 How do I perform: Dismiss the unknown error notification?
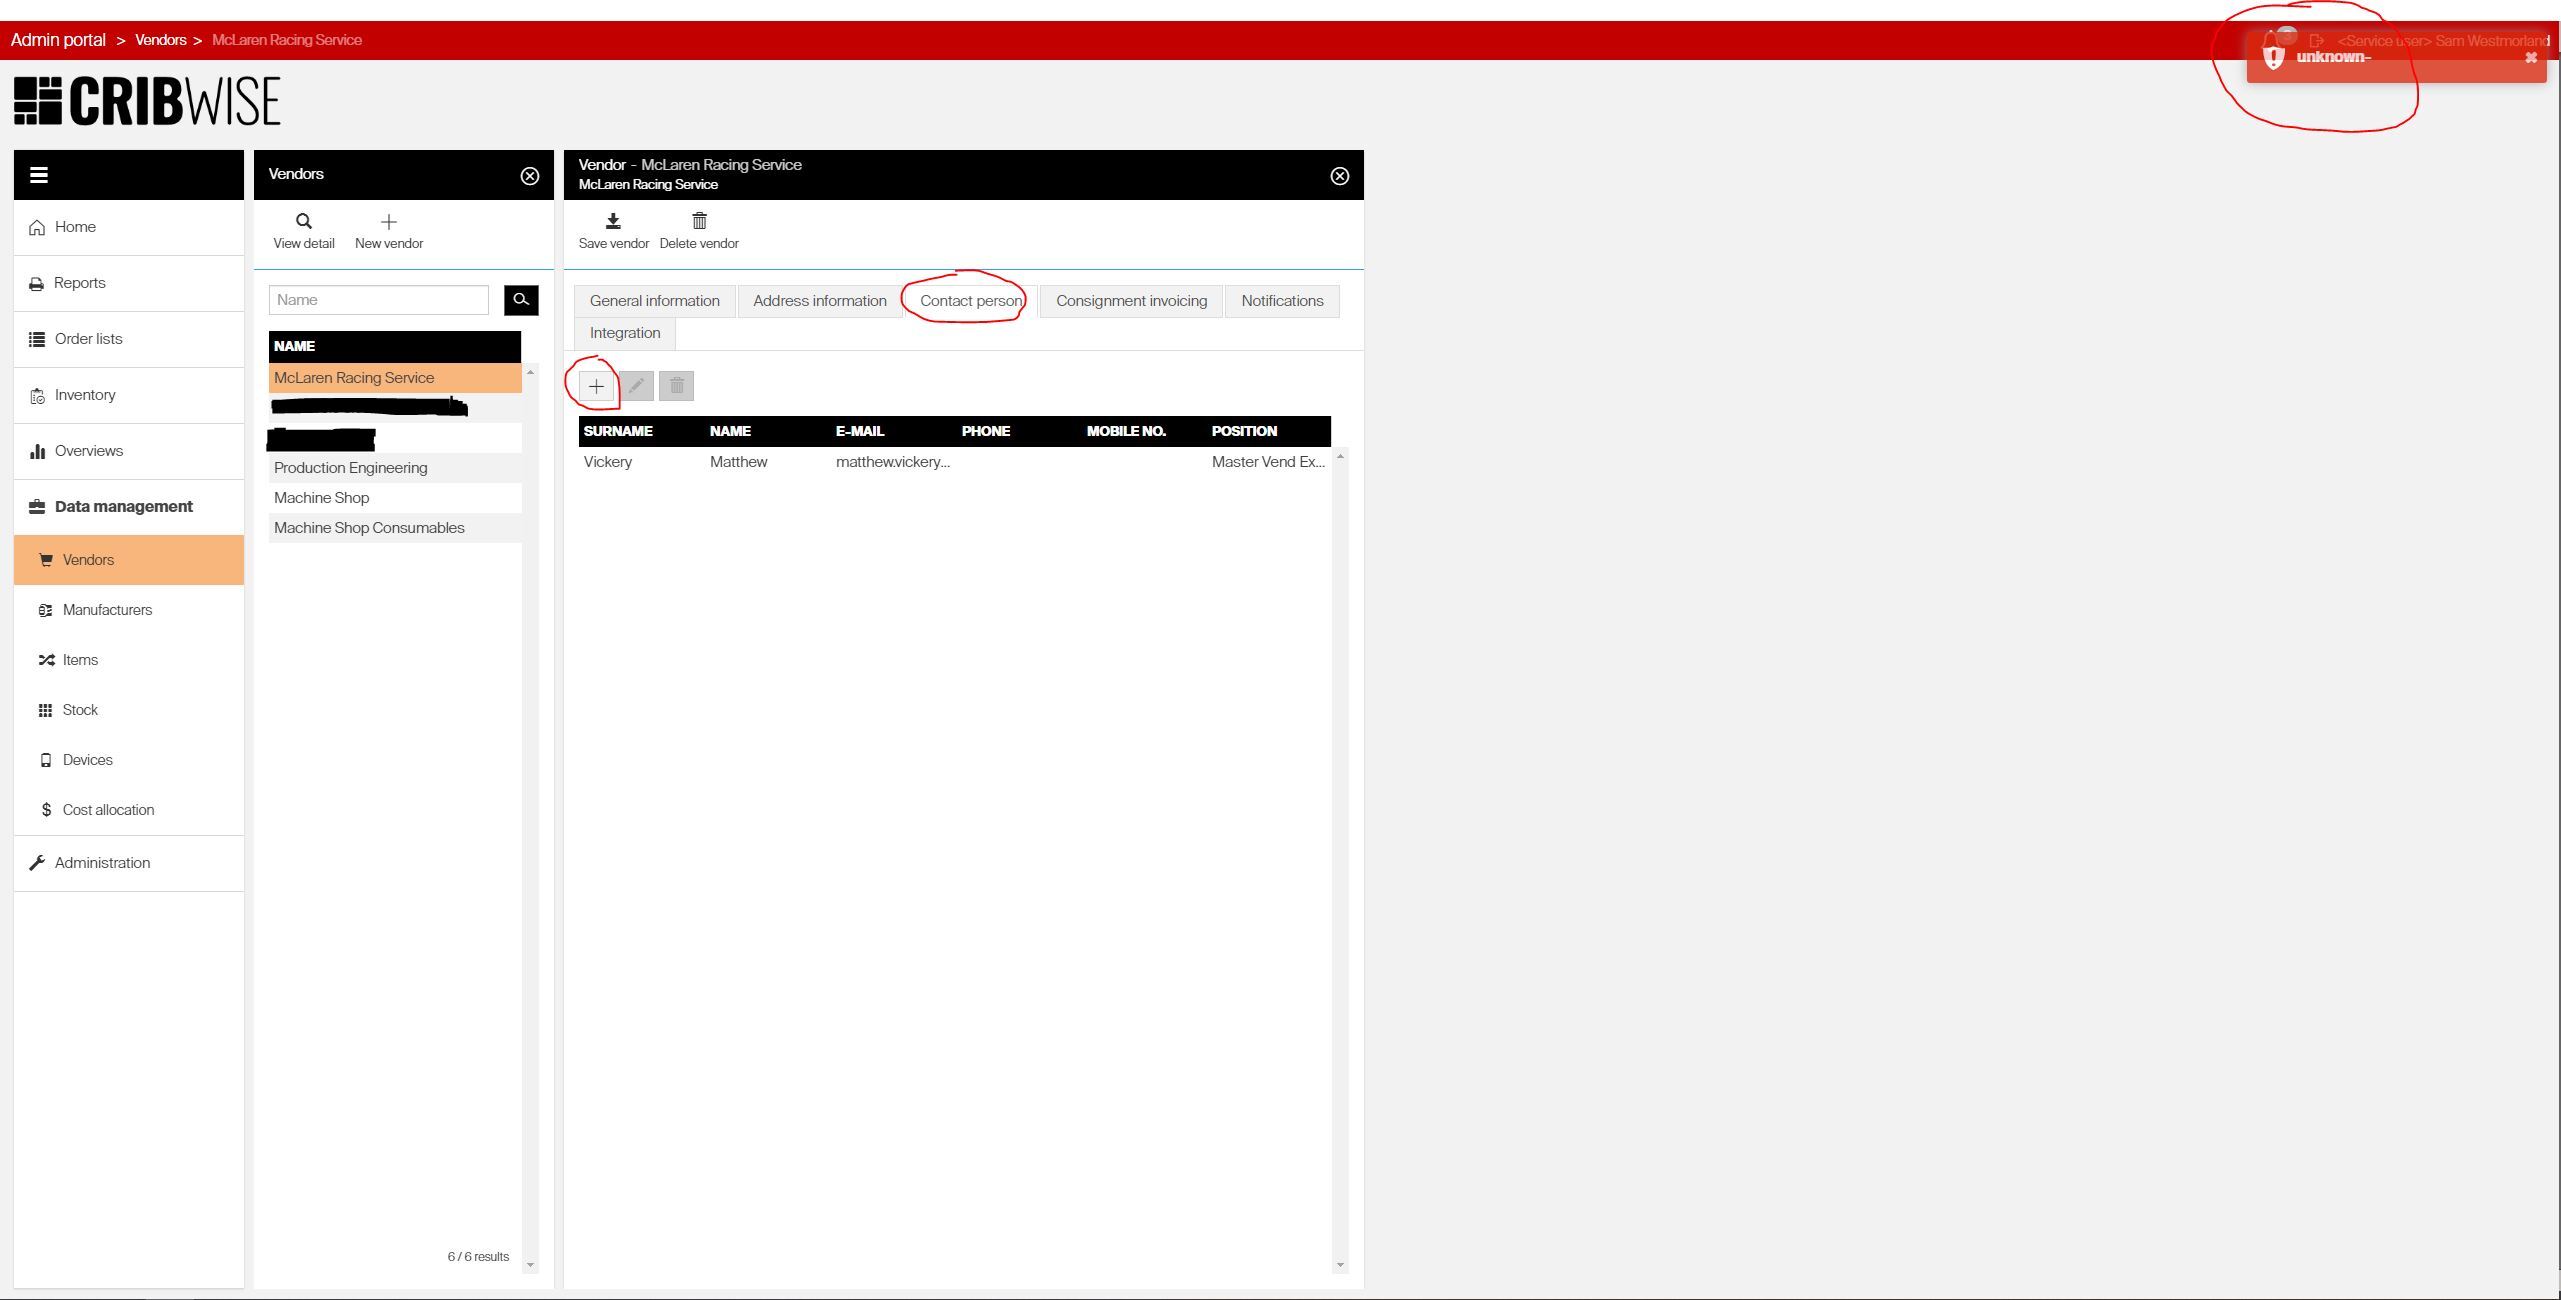pos(2530,58)
